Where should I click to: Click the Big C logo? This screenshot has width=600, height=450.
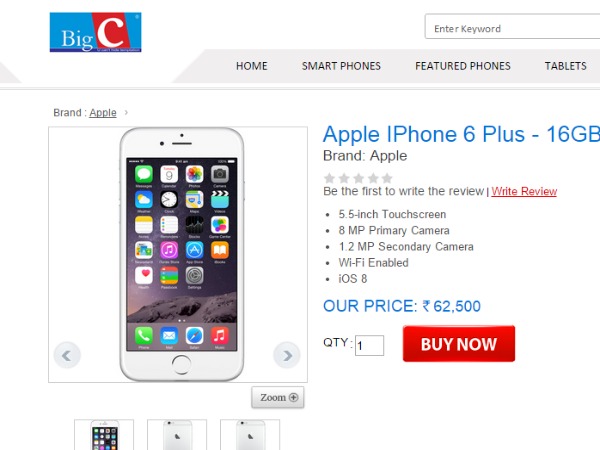tap(95, 32)
